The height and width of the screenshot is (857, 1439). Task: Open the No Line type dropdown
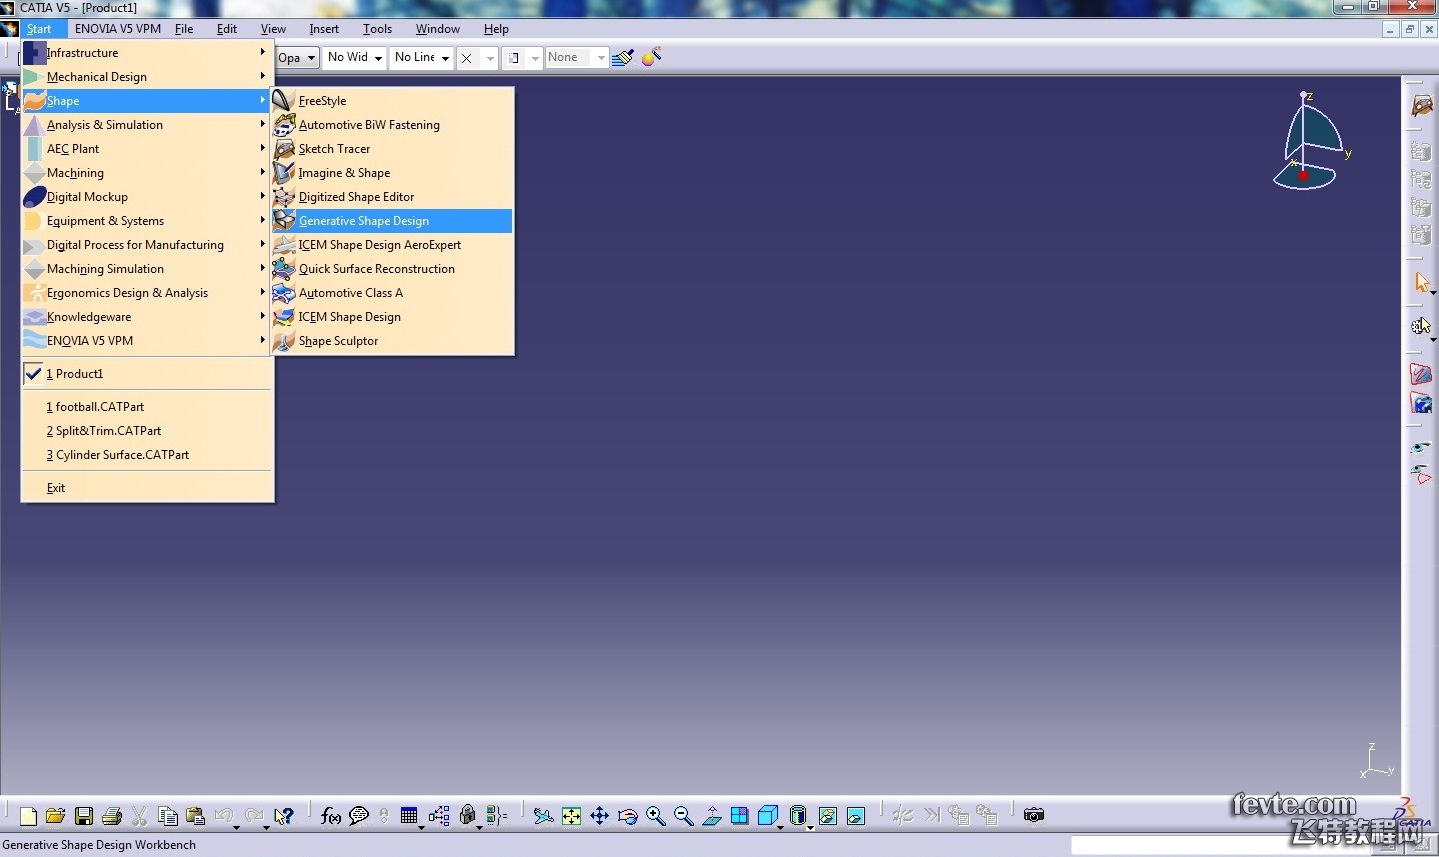tap(422, 58)
